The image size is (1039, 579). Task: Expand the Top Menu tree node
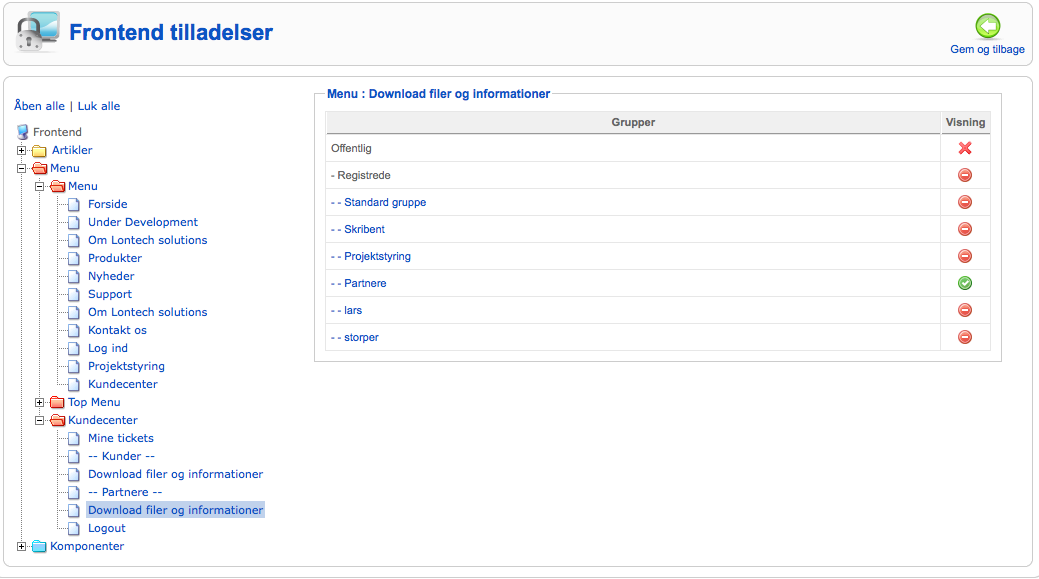coord(40,403)
